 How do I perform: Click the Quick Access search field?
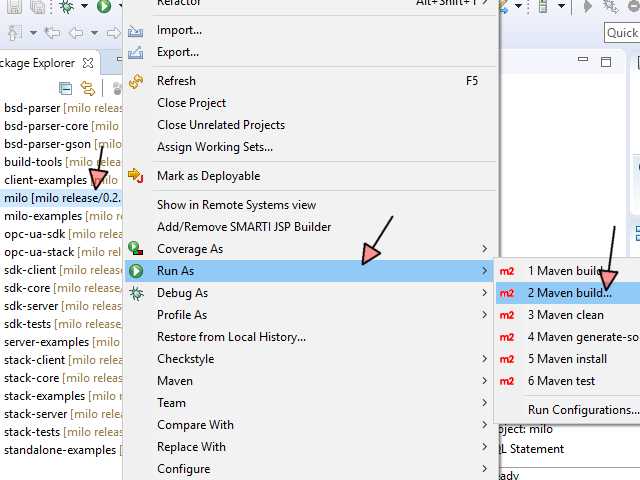tap(622, 33)
